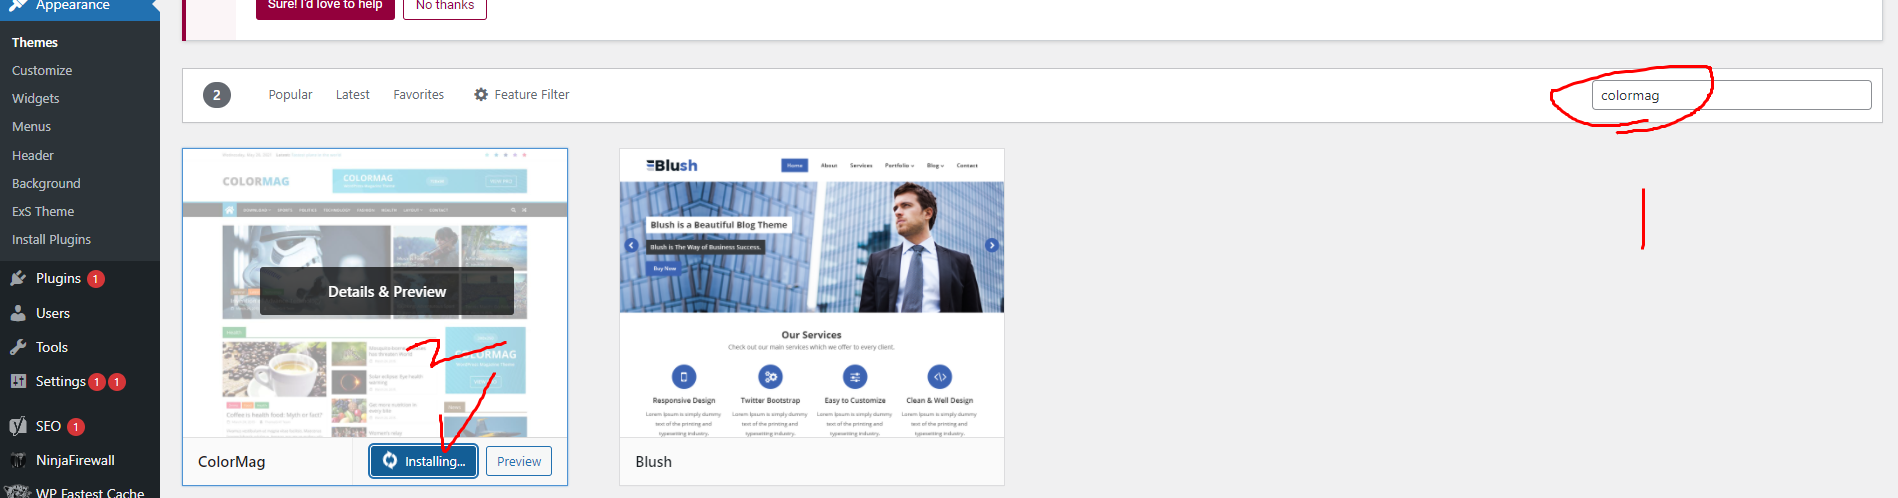Open NinjaFirewall label in sidebar

(75, 460)
